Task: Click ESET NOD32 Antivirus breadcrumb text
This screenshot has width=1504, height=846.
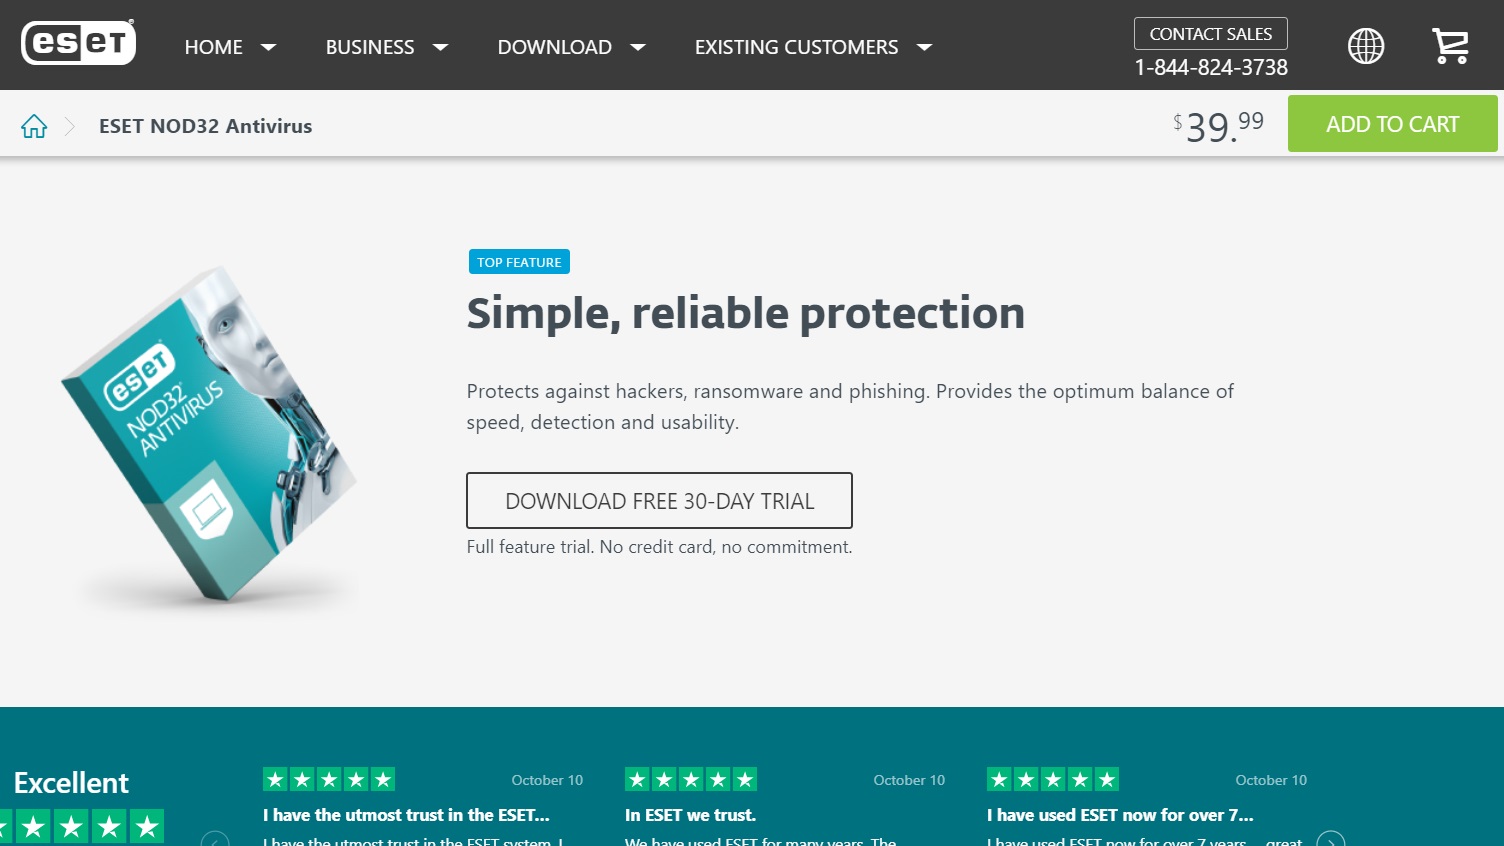Action: pos(205,126)
